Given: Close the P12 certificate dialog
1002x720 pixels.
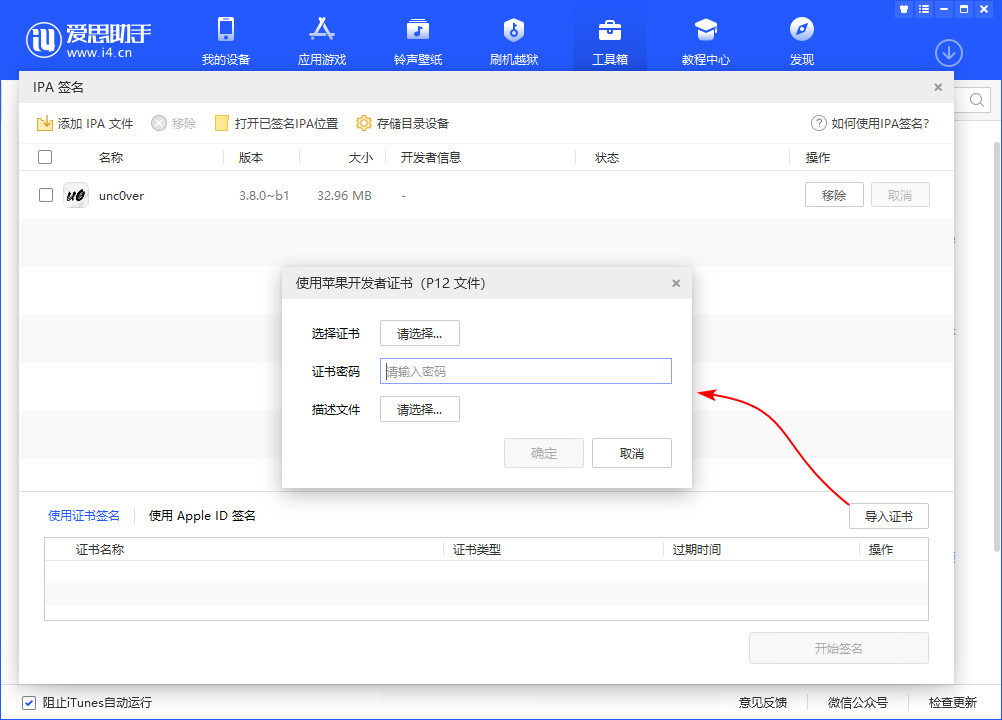Looking at the screenshot, I should click(676, 283).
